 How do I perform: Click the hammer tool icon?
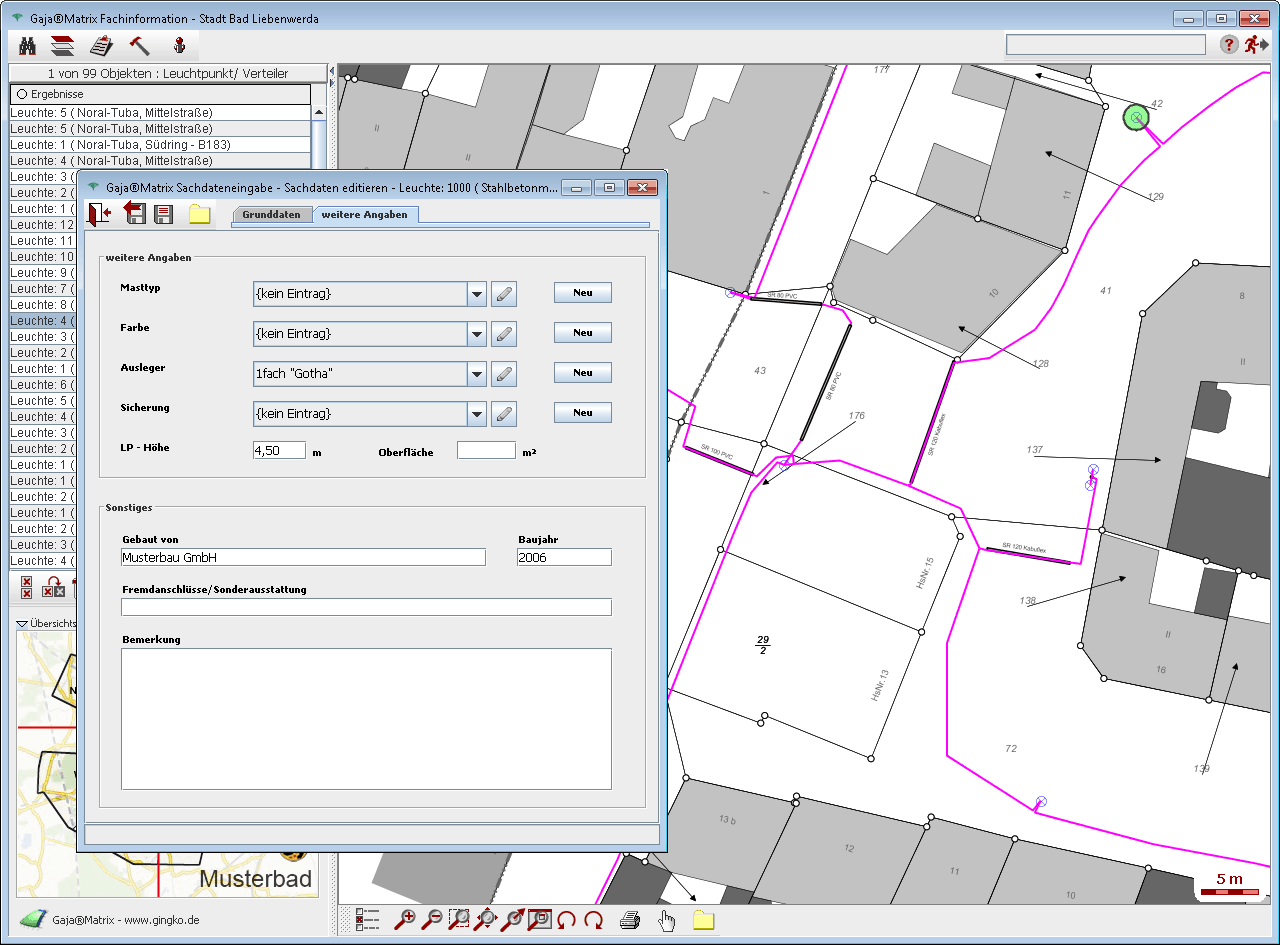tap(140, 46)
